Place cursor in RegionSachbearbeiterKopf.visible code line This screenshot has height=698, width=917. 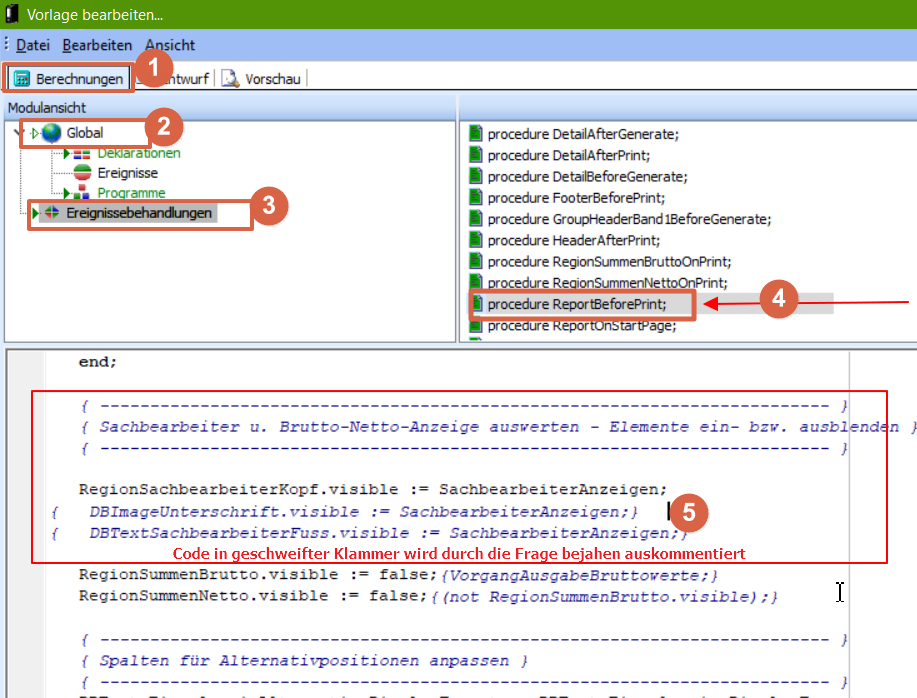373,489
